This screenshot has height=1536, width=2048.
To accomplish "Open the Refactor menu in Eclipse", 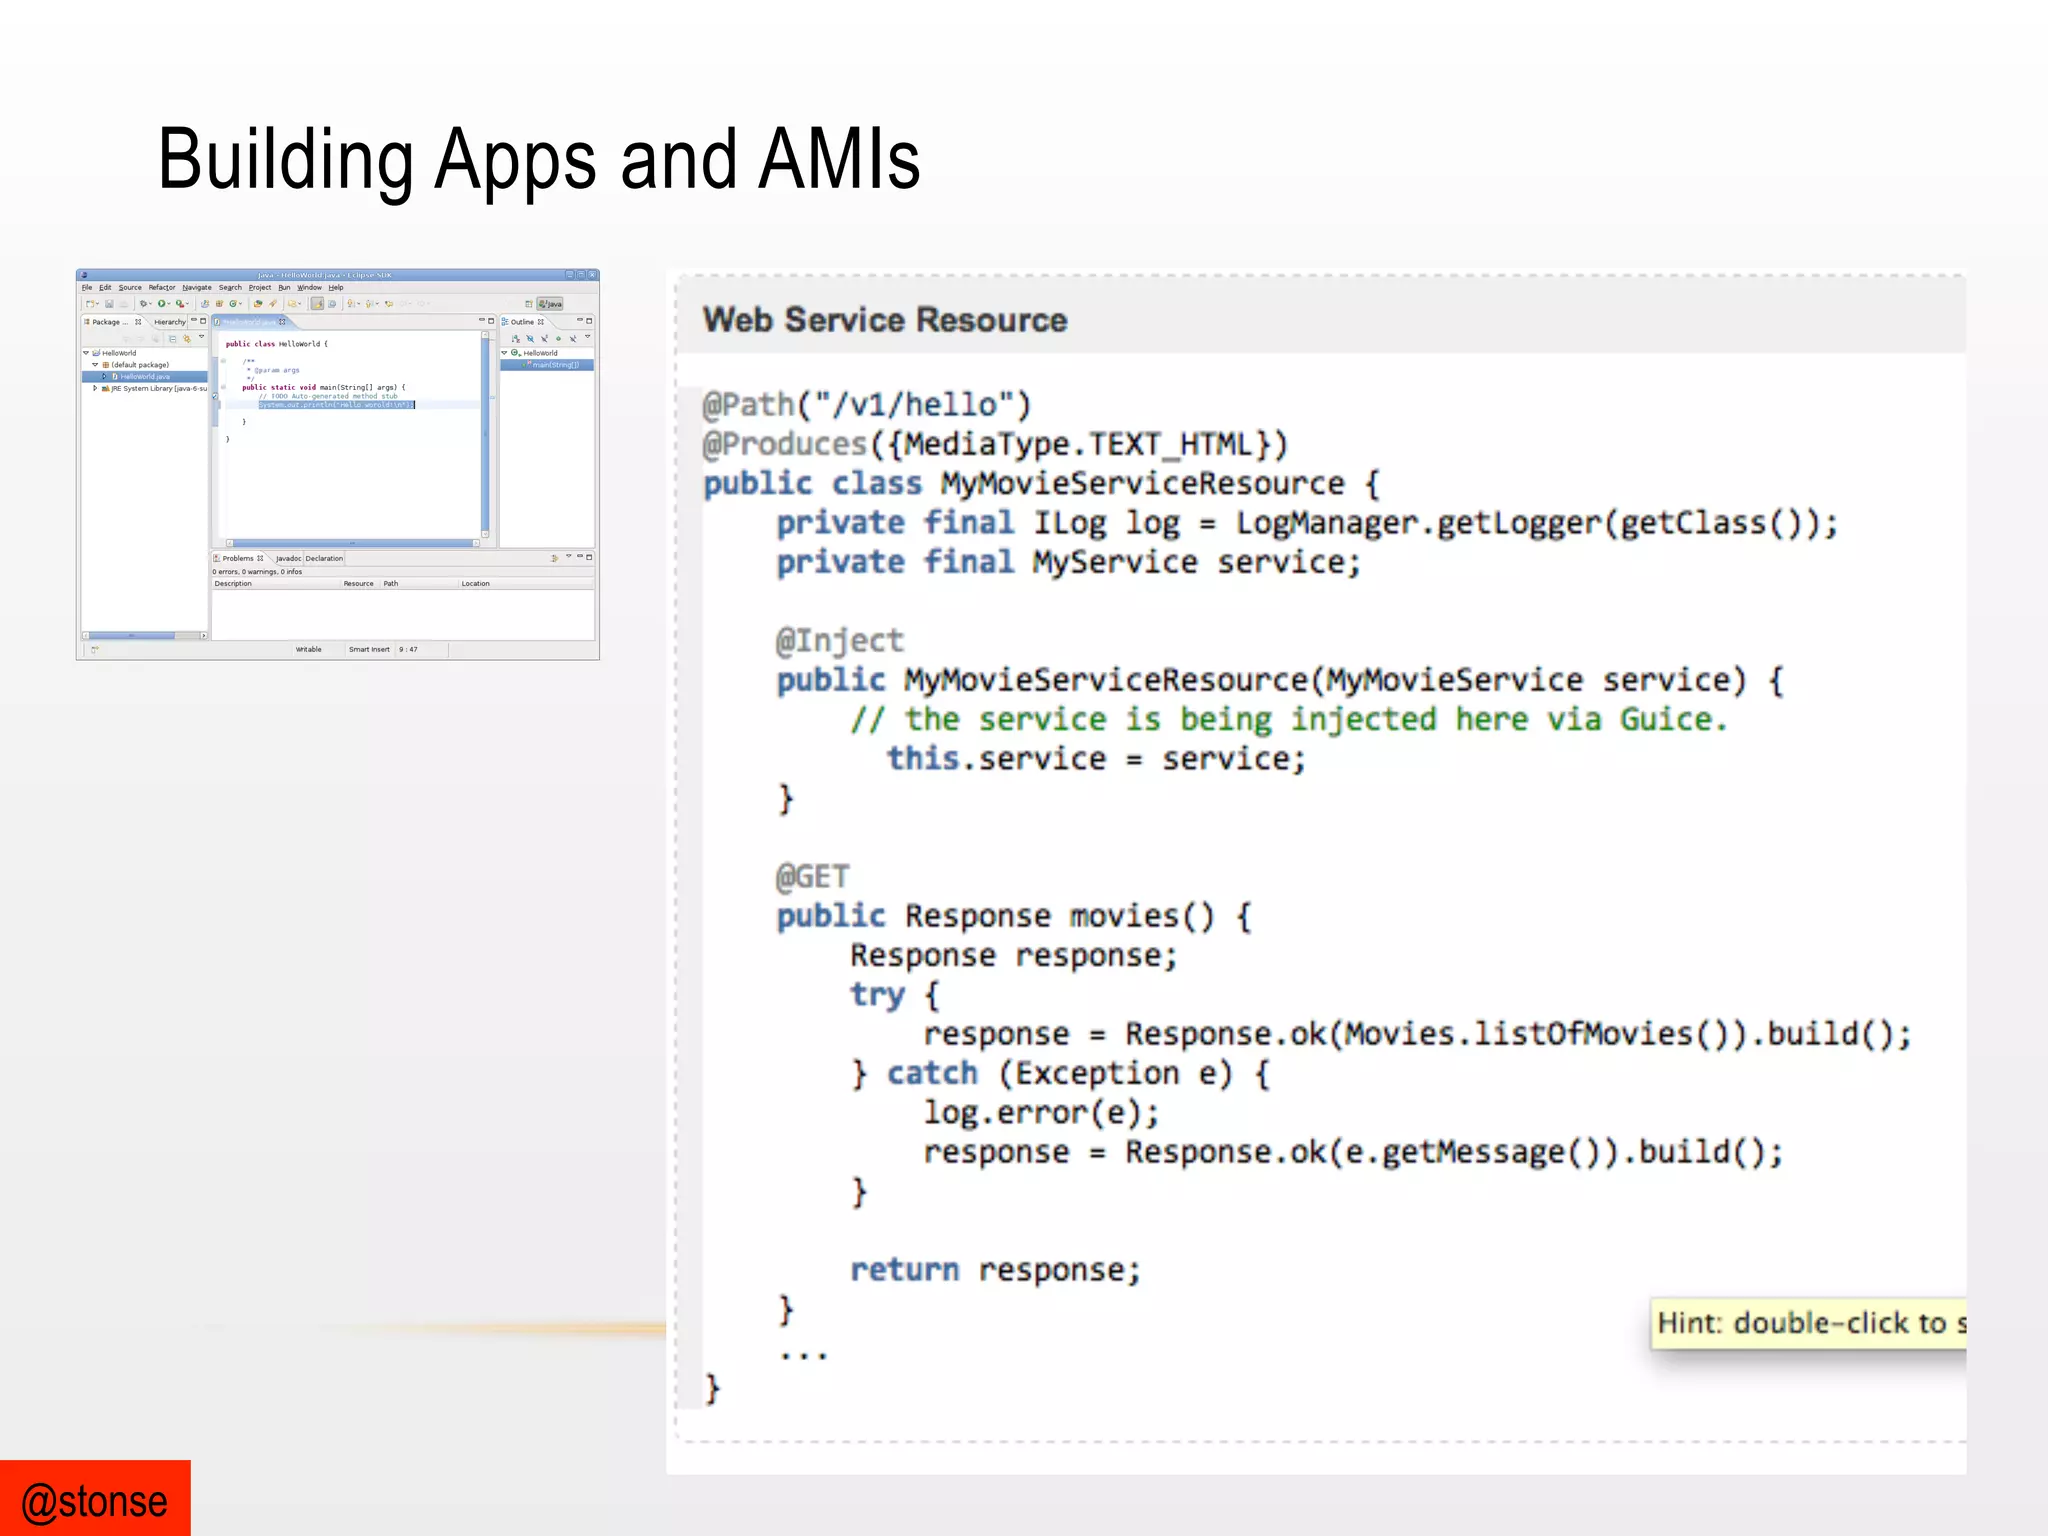I will [162, 287].
